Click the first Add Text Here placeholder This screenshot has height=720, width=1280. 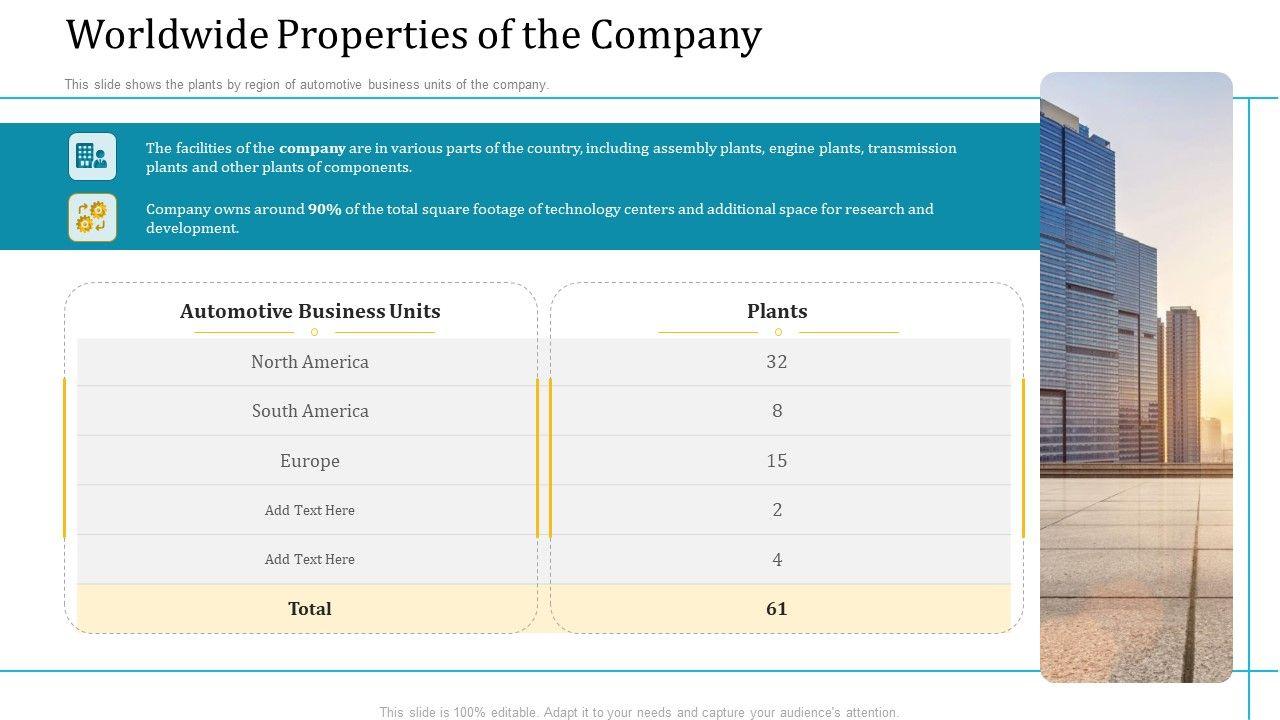click(310, 510)
